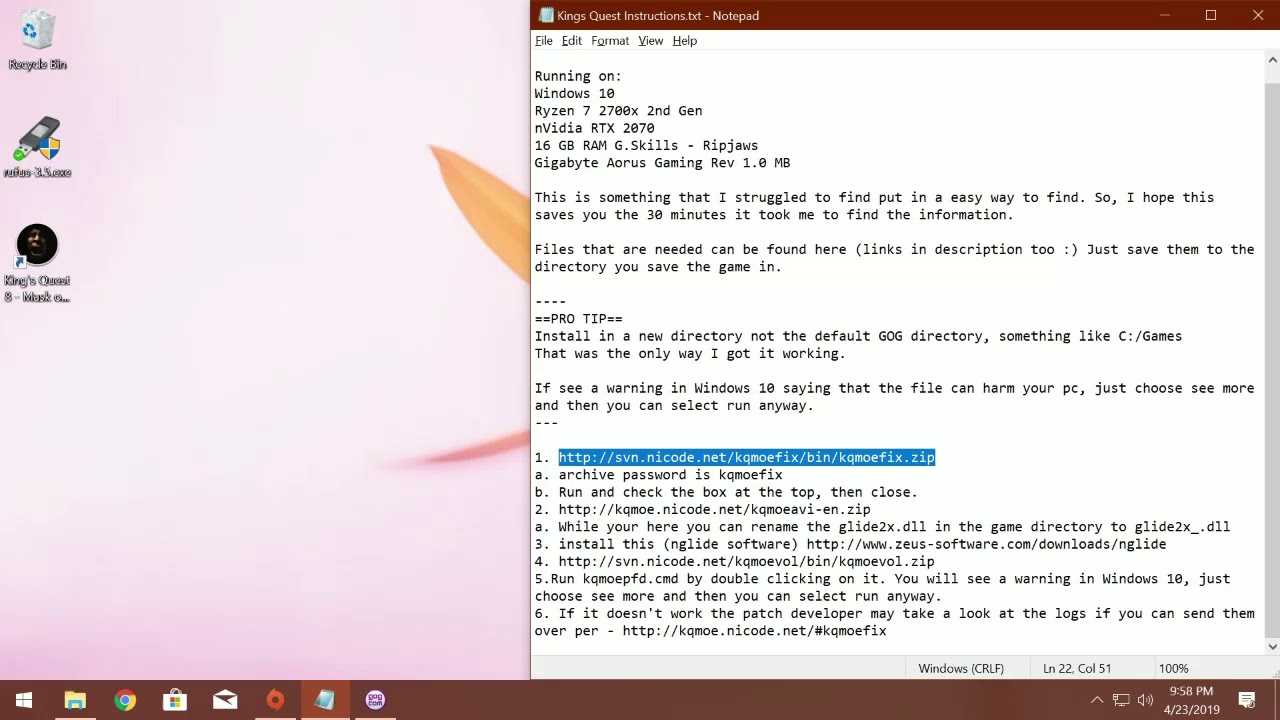Screen dimensions: 1280x720
Task: Click the 'archive password is kqmoefix' line
Action: [658, 475]
